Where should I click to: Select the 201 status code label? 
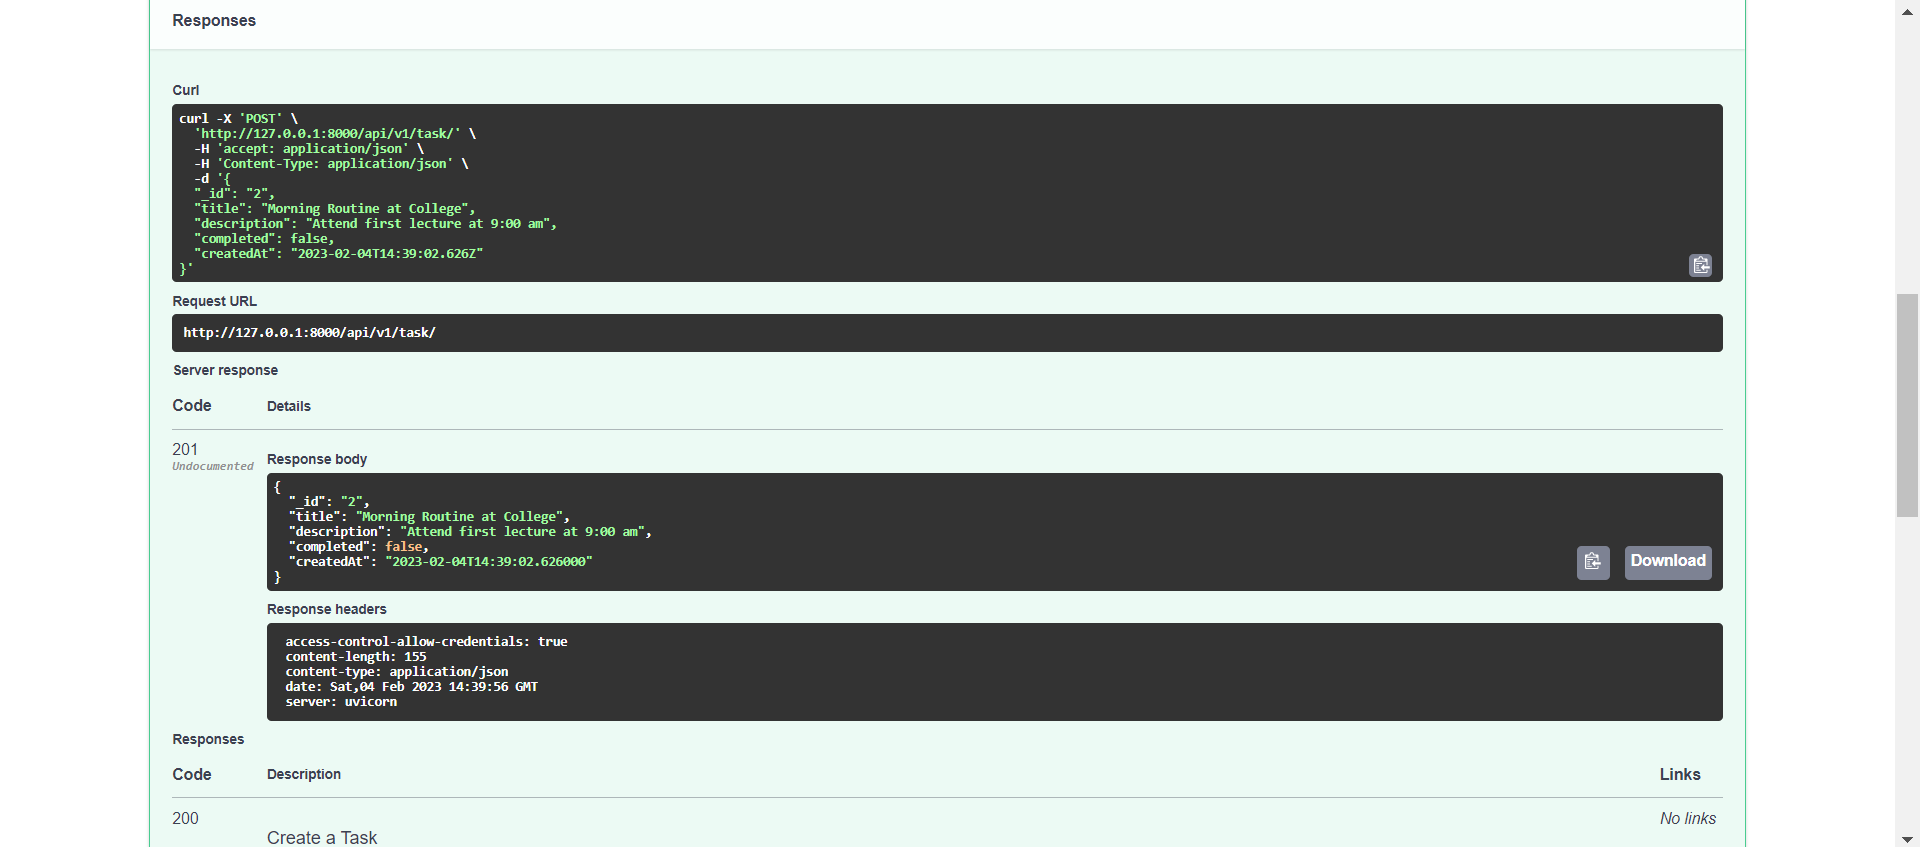[185, 449]
